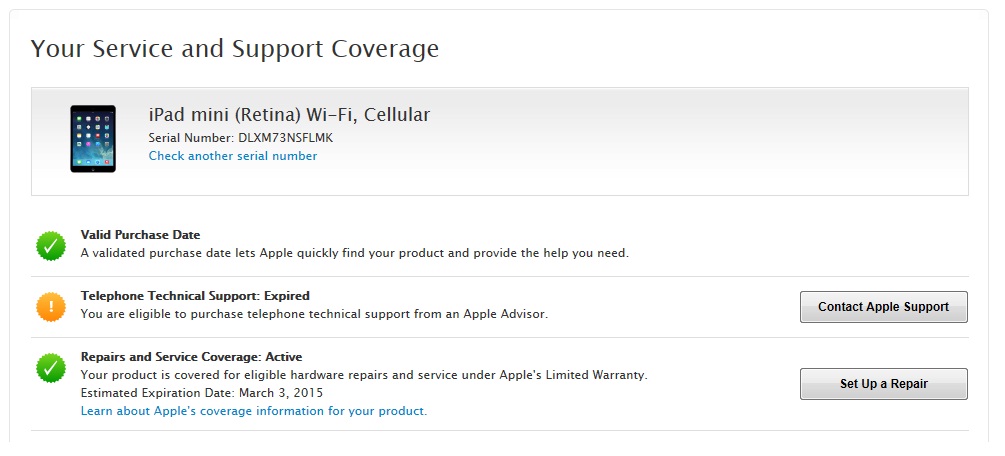
Task: Click the Telephone Technical Support: Expired heading
Action: click(x=195, y=296)
